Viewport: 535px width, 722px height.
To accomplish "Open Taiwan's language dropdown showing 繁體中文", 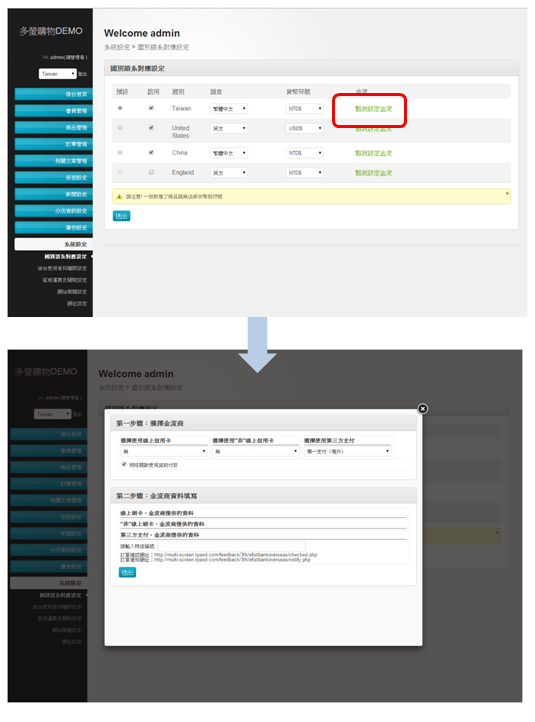I will click(229, 109).
